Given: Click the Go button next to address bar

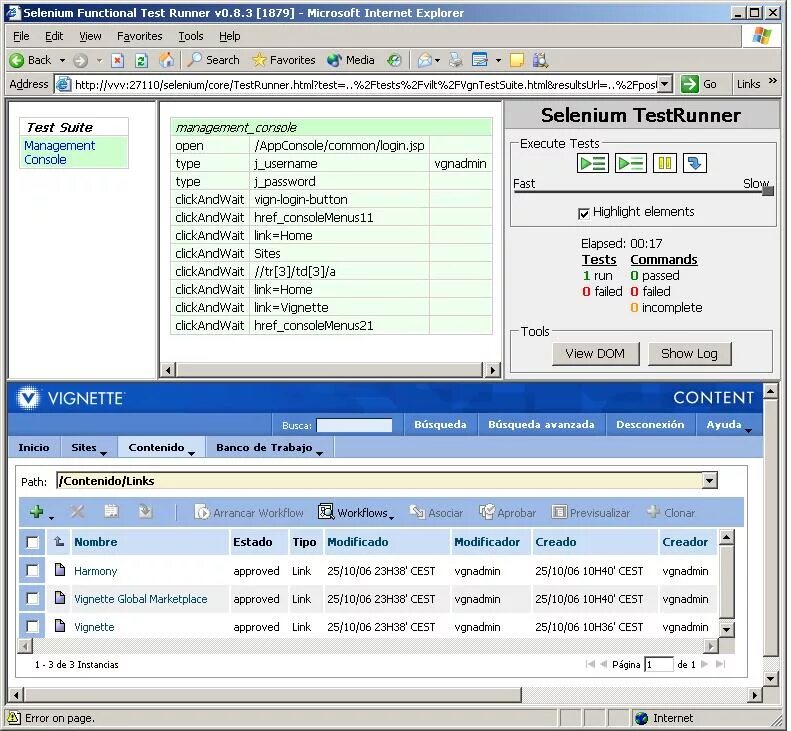Looking at the screenshot, I should 699,84.
